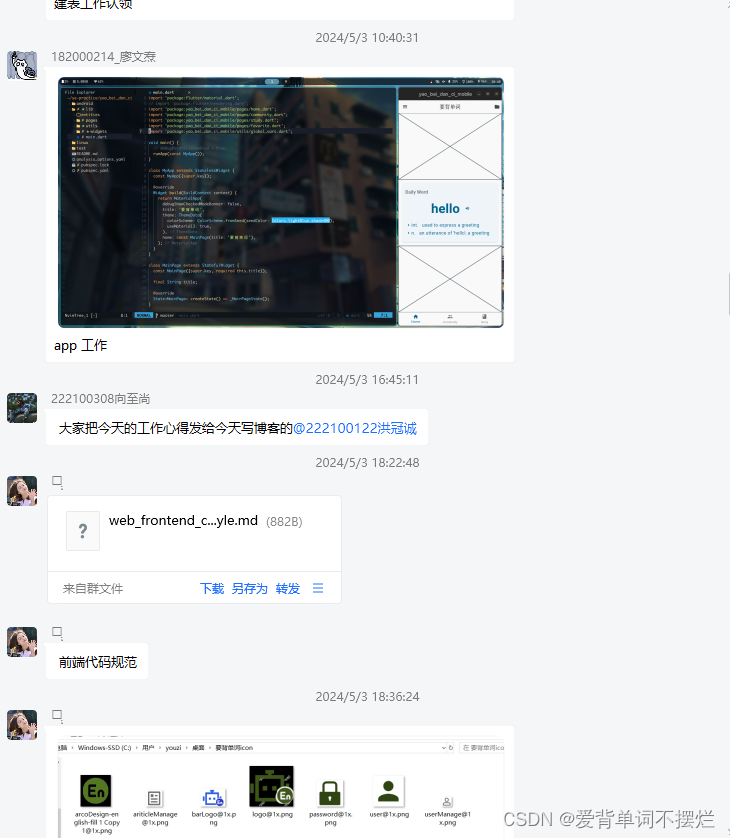Click the 前端代码规范 message bubble

[x=97, y=662]
